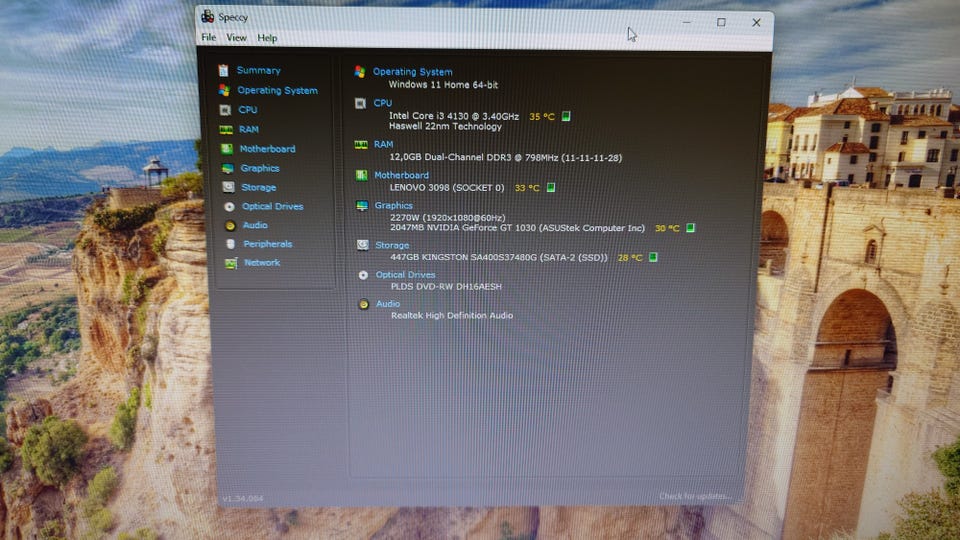Click green indicator beside motherboard temperature
The width and height of the screenshot is (960, 540).
click(x=550, y=187)
